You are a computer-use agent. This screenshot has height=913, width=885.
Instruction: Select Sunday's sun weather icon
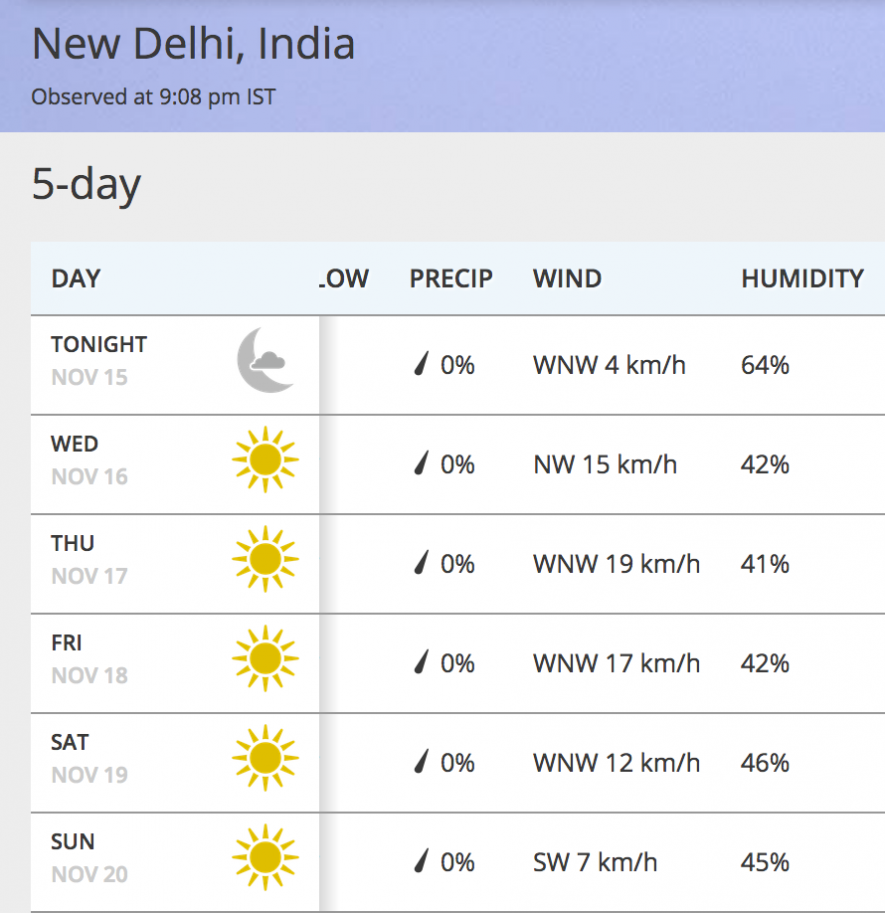[263, 859]
